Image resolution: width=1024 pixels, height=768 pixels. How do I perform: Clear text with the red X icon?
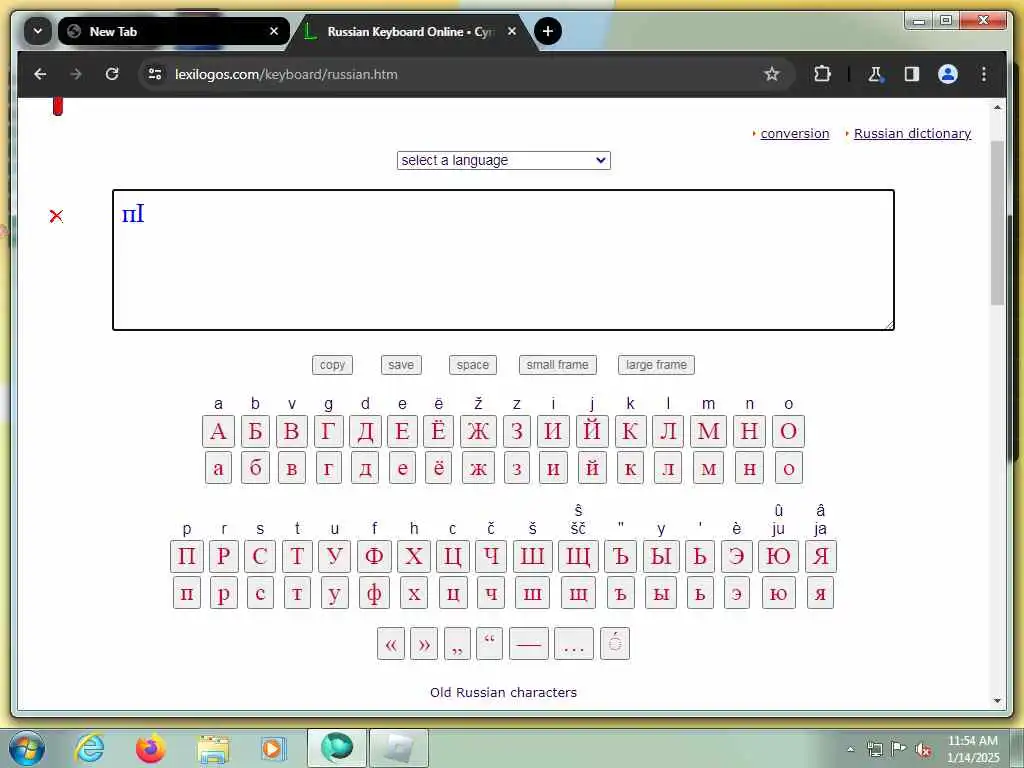pos(56,216)
